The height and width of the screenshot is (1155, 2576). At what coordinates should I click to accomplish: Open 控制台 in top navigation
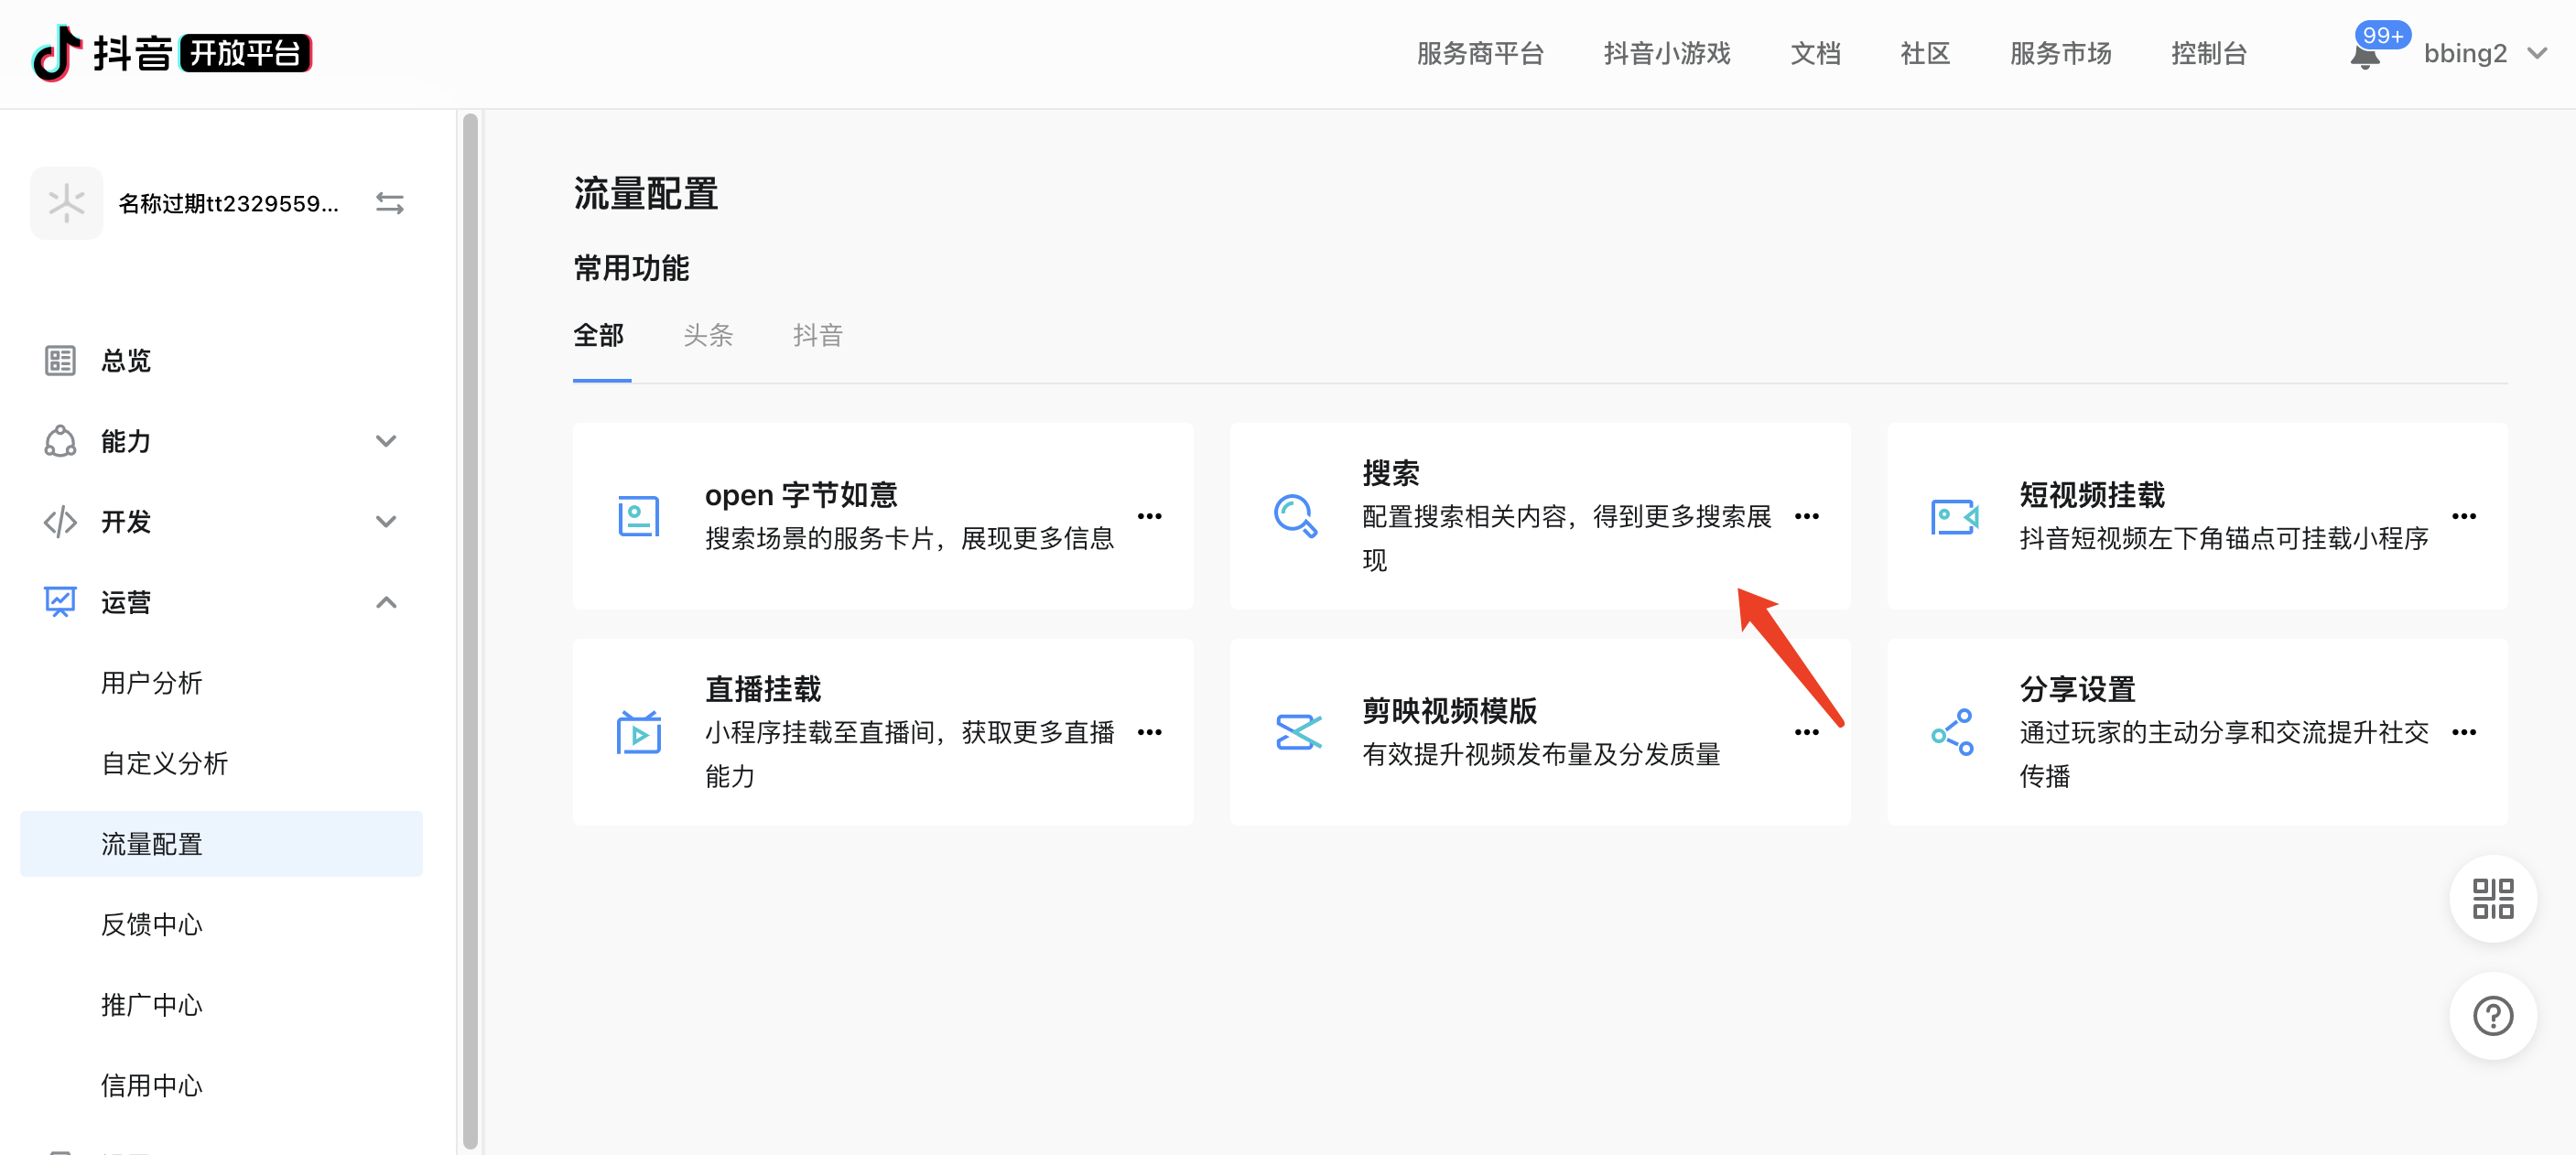click(x=2209, y=53)
